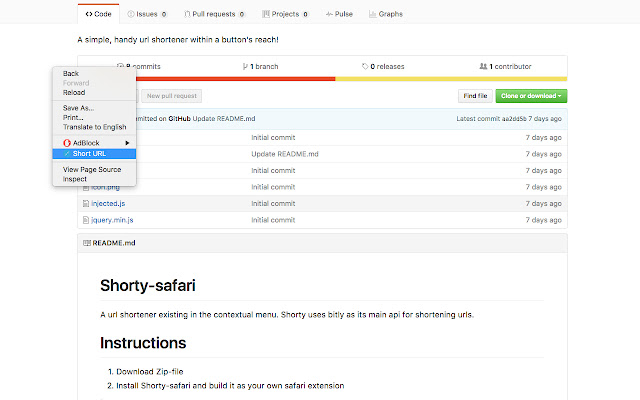Viewport: 640px width, 400px height.
Task: Open the 1 branch link
Action: click(x=260, y=66)
